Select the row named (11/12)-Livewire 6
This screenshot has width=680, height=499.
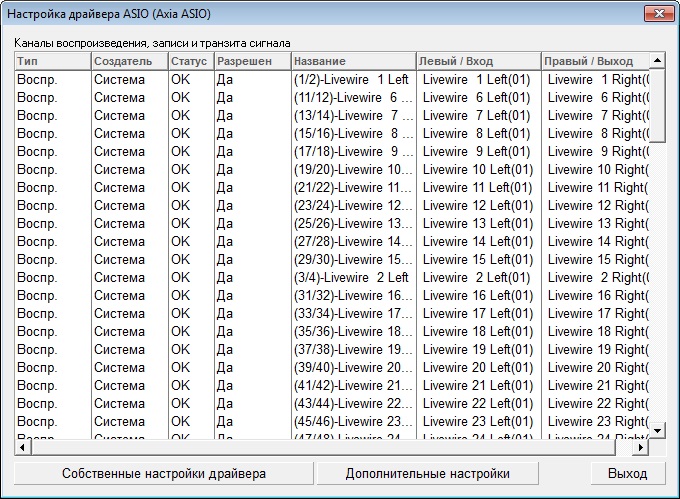click(332, 98)
